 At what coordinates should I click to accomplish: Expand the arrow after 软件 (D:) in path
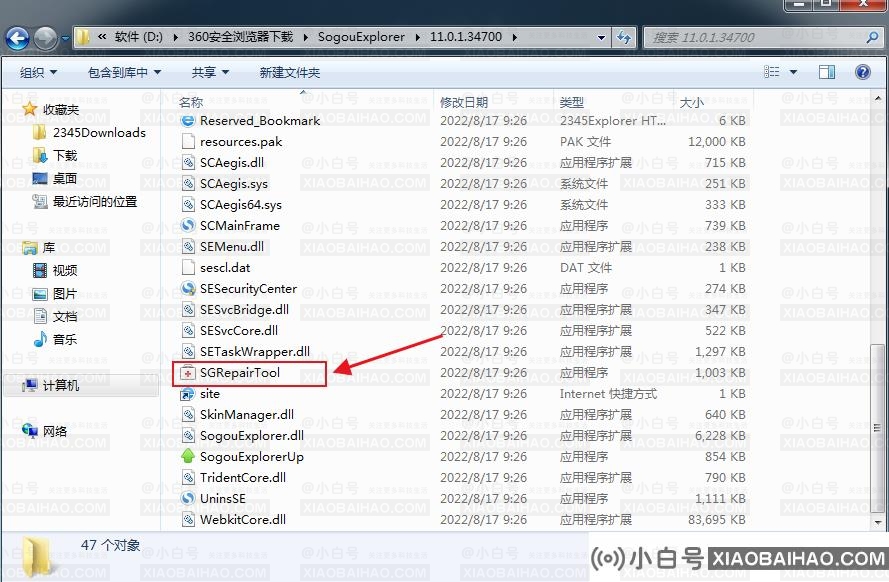(x=175, y=37)
